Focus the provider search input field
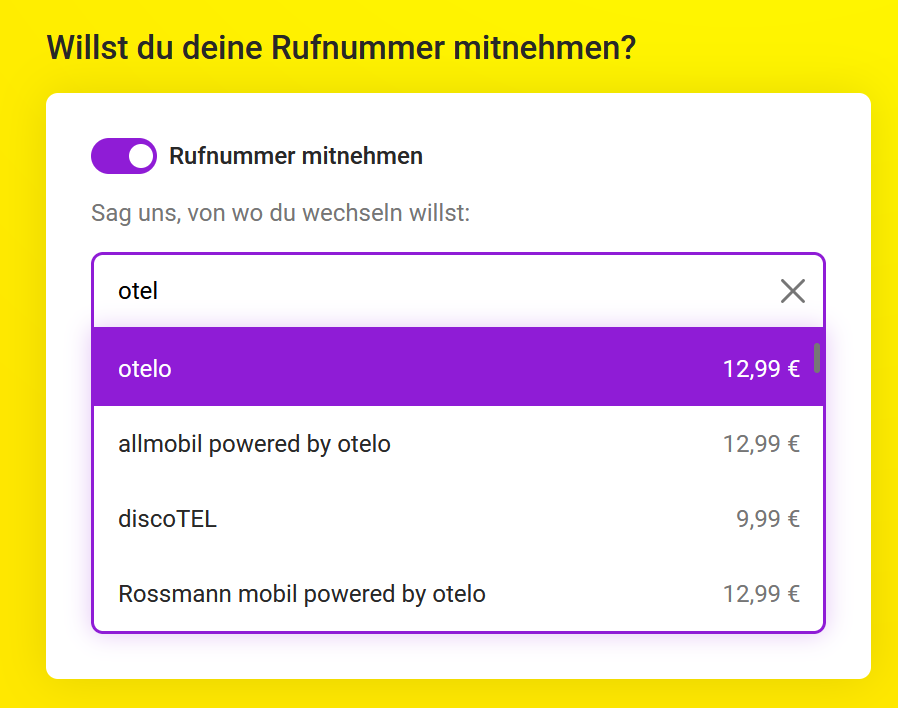 coord(440,291)
